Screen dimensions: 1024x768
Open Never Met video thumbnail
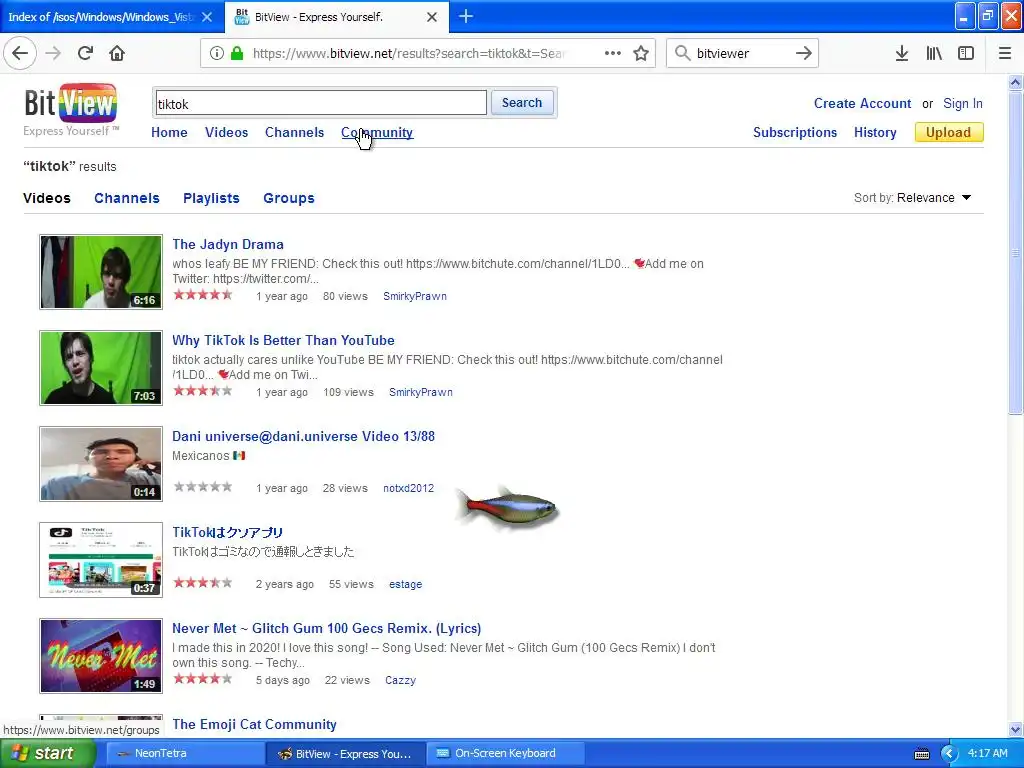pyautogui.click(x=101, y=656)
